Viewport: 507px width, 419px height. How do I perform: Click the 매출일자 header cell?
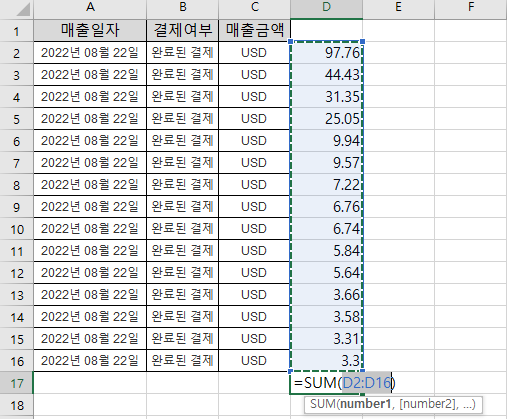pyautogui.click(x=90, y=30)
